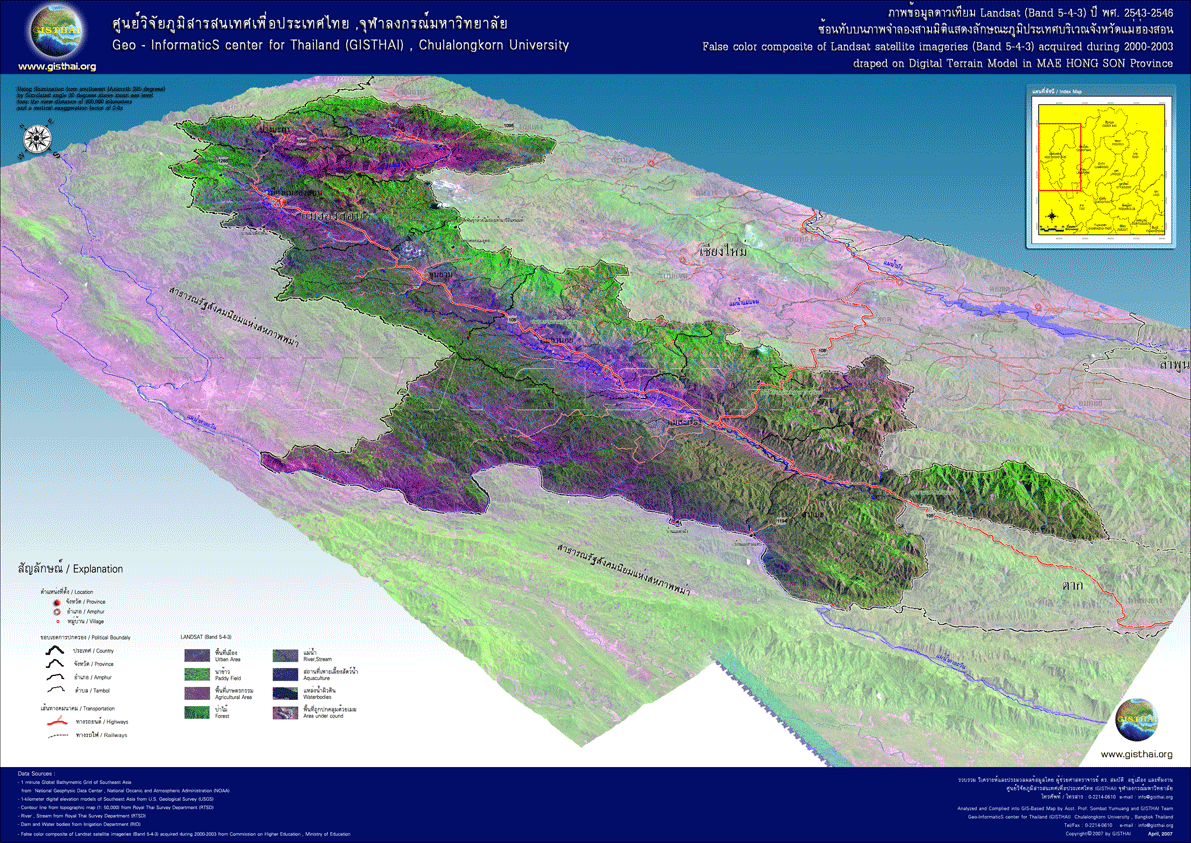Click the illumination note at top left
Viewport: 1191px width, 843px height.
[x=91, y=99]
